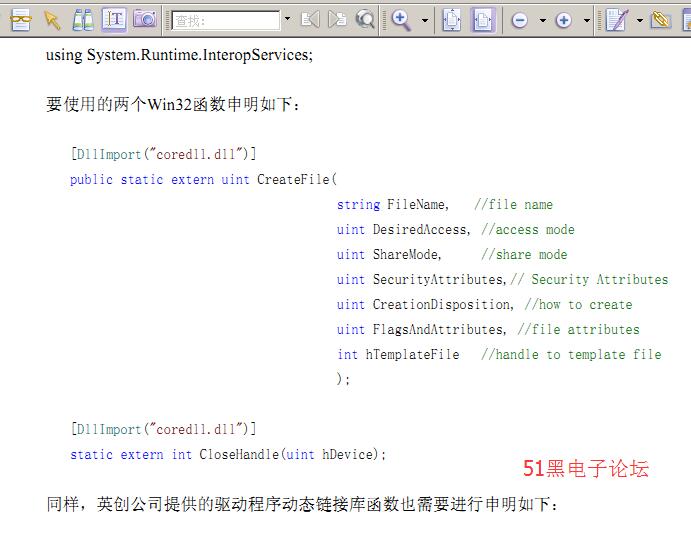
Task: Click the 'uint SecurityAttributes,' parameter
Action: (422, 279)
